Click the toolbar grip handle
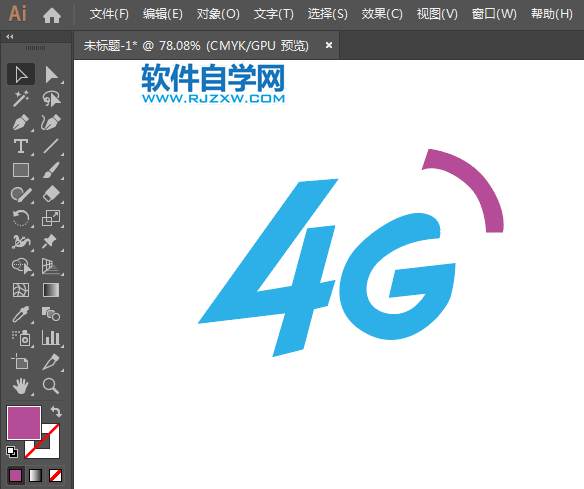This screenshot has height=489, width=584. click(35, 48)
